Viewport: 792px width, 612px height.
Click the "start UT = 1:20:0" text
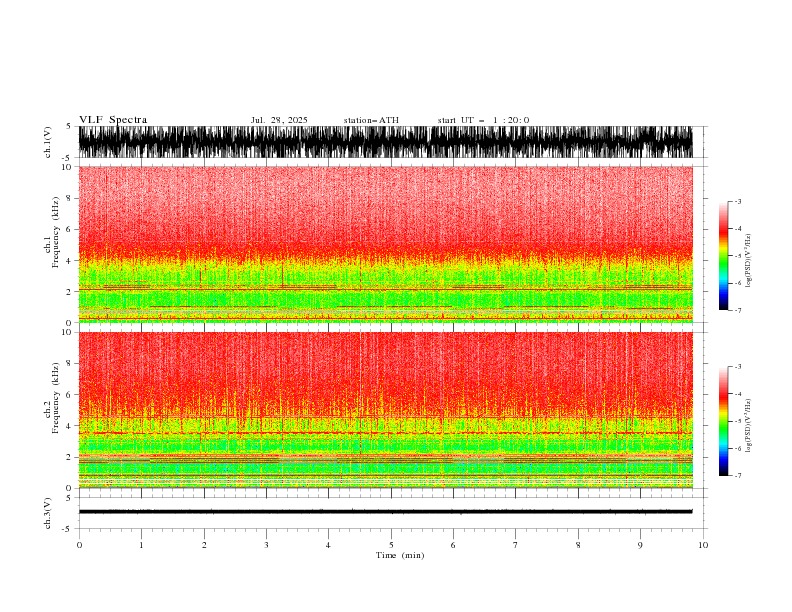pyautogui.click(x=483, y=120)
